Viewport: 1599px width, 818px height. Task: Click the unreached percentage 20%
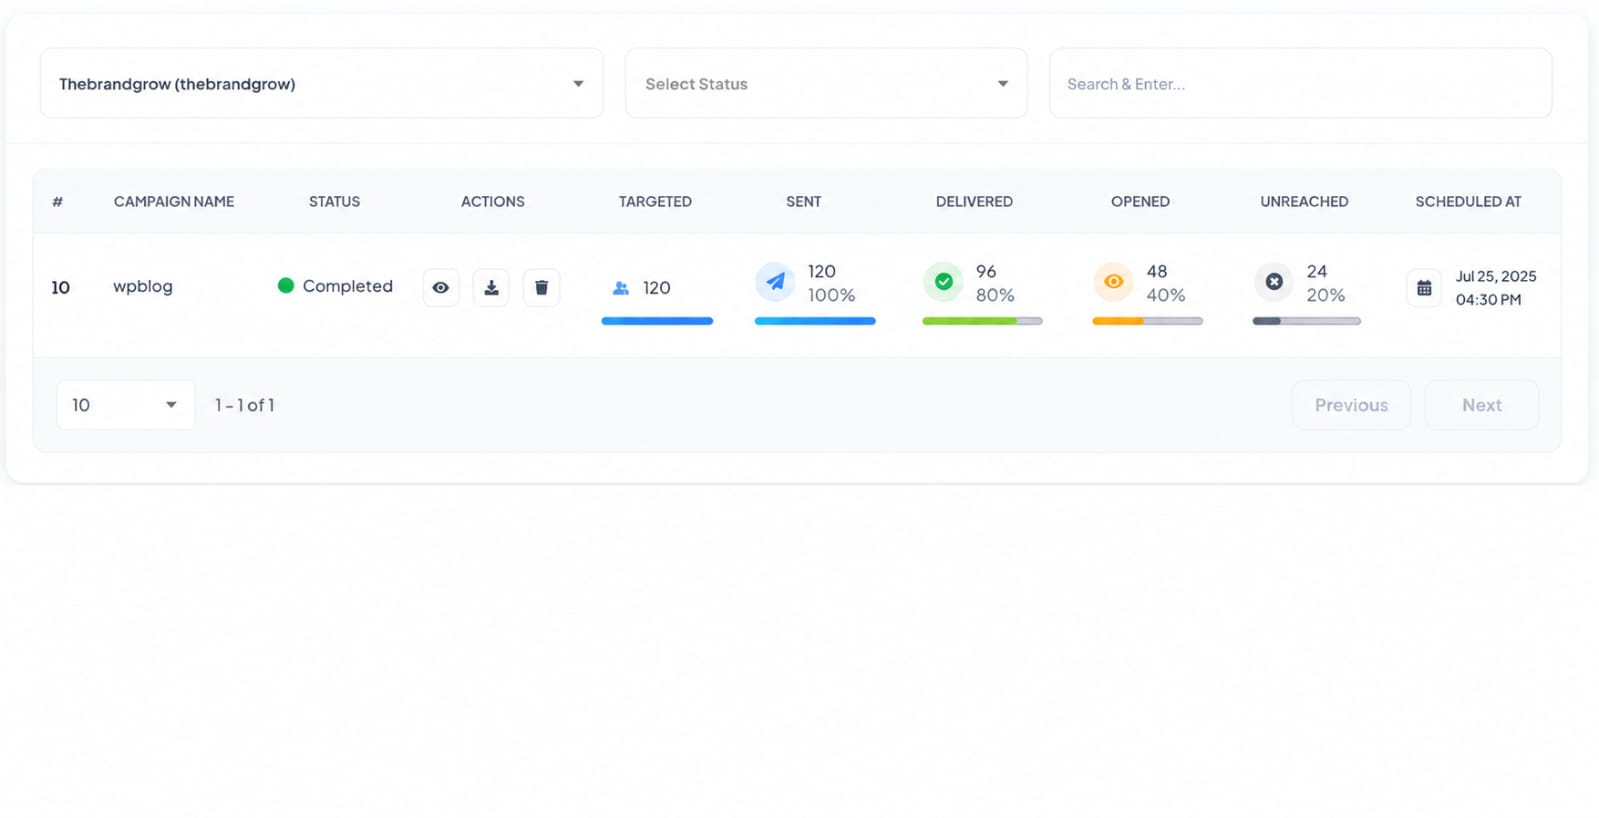(1326, 295)
